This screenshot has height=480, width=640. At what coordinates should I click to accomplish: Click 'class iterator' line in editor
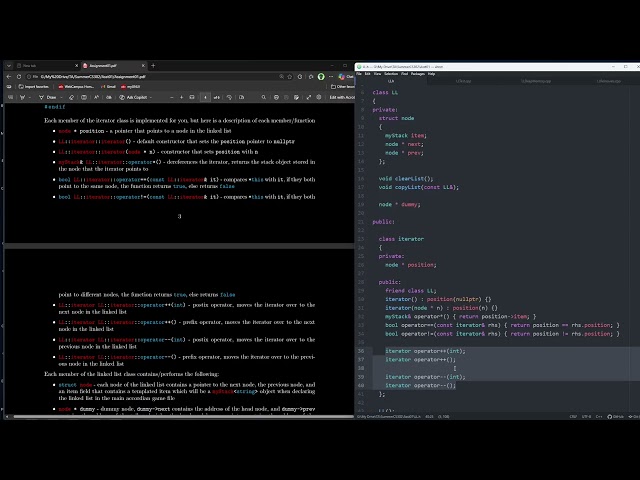pos(401,239)
